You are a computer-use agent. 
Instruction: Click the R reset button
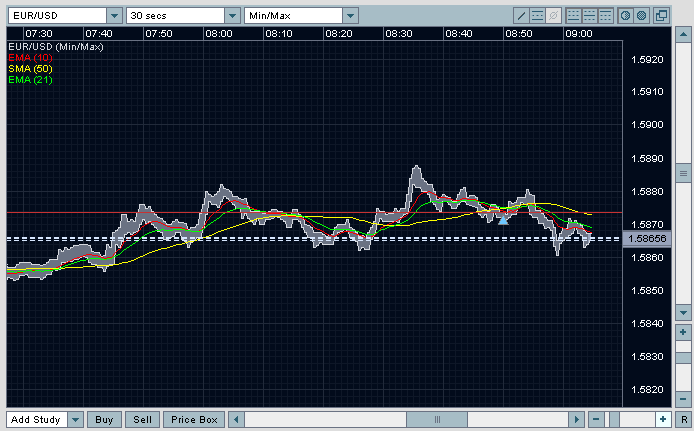point(683,419)
